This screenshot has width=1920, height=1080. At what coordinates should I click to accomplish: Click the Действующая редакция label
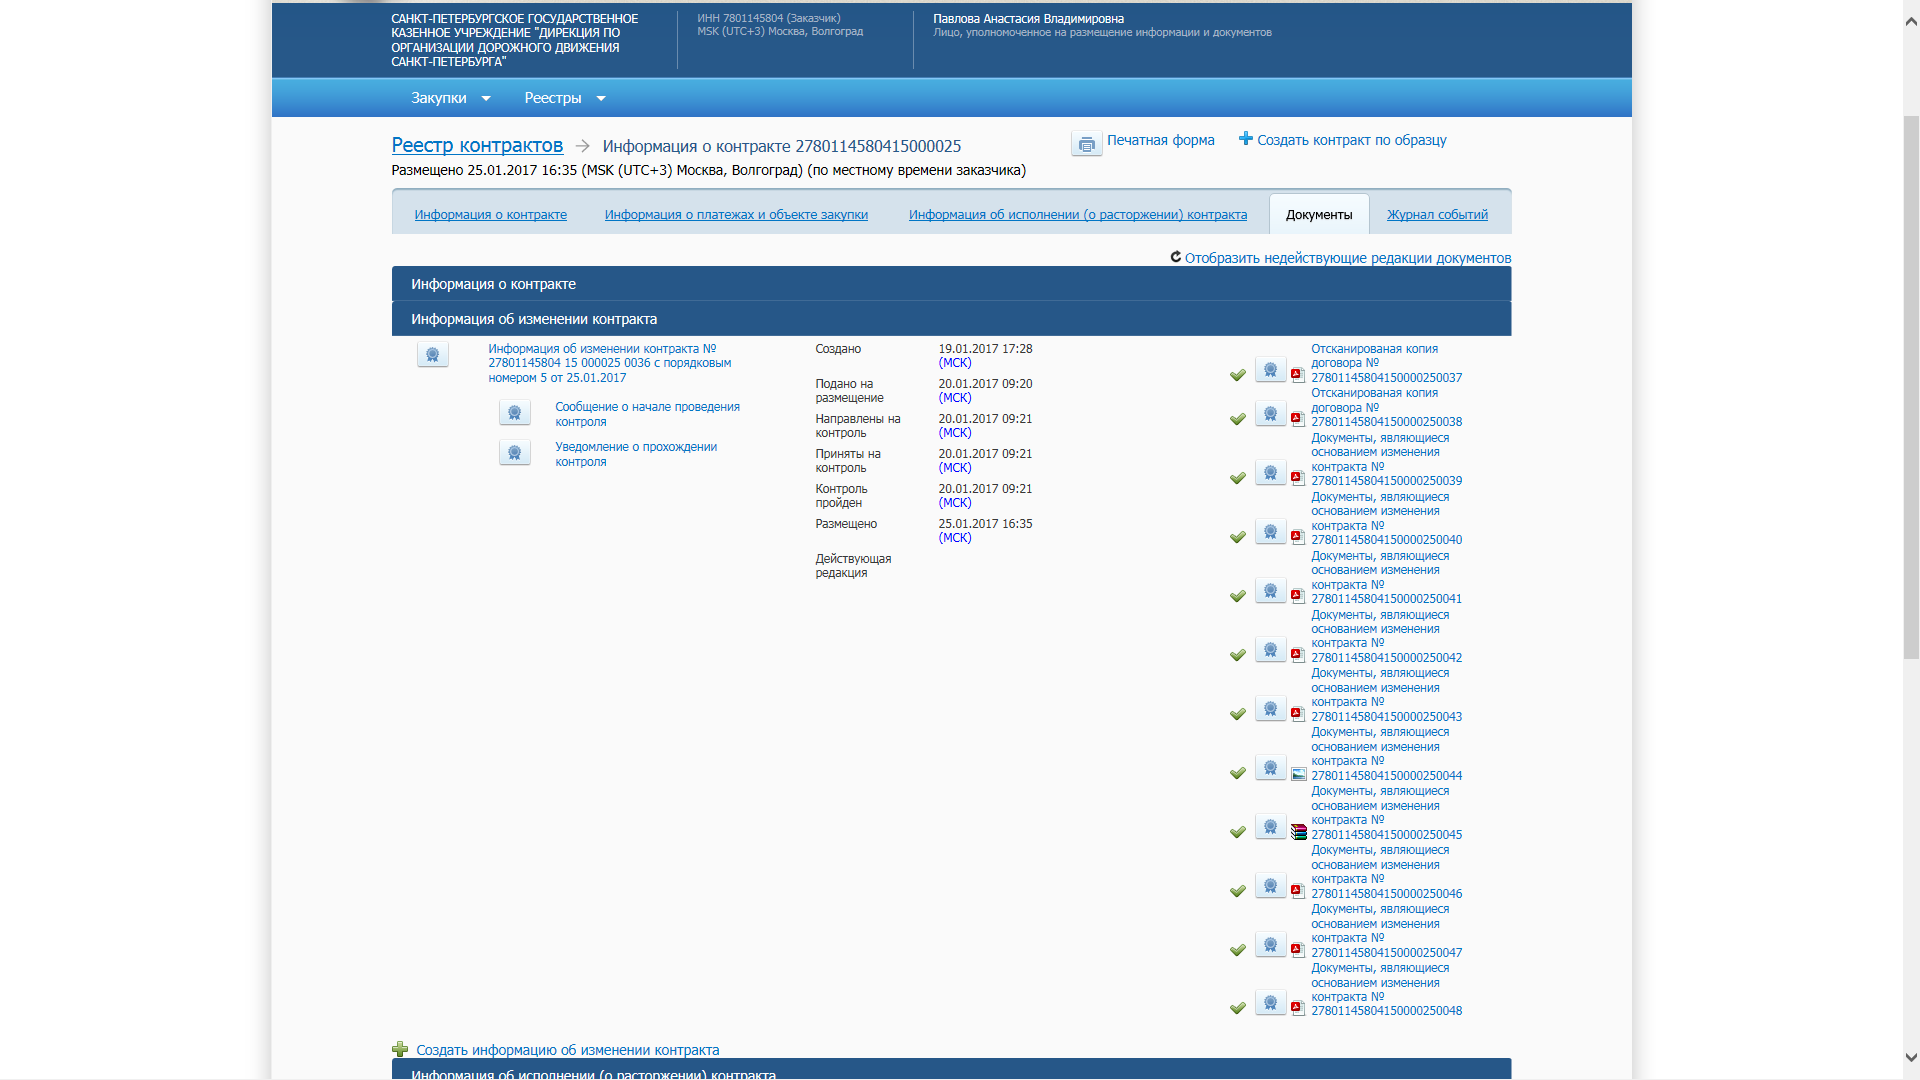(853, 566)
